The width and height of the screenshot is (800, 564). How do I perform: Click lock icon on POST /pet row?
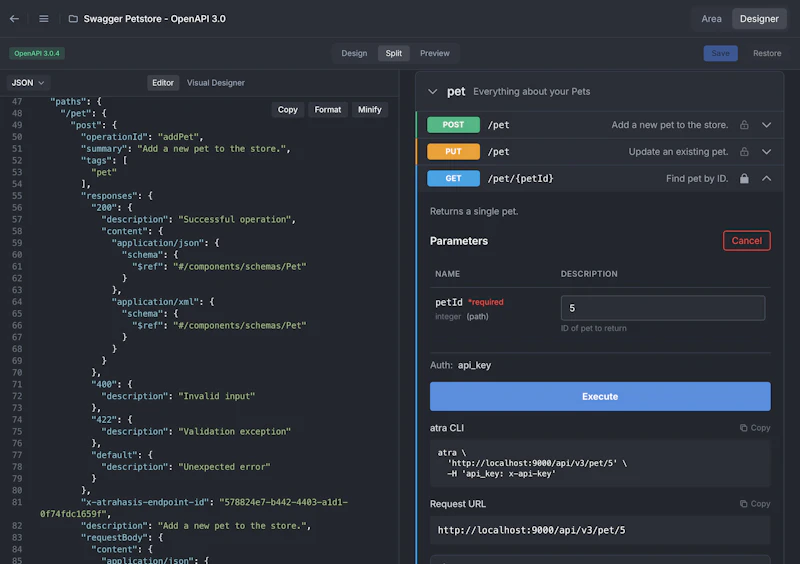[x=744, y=125]
